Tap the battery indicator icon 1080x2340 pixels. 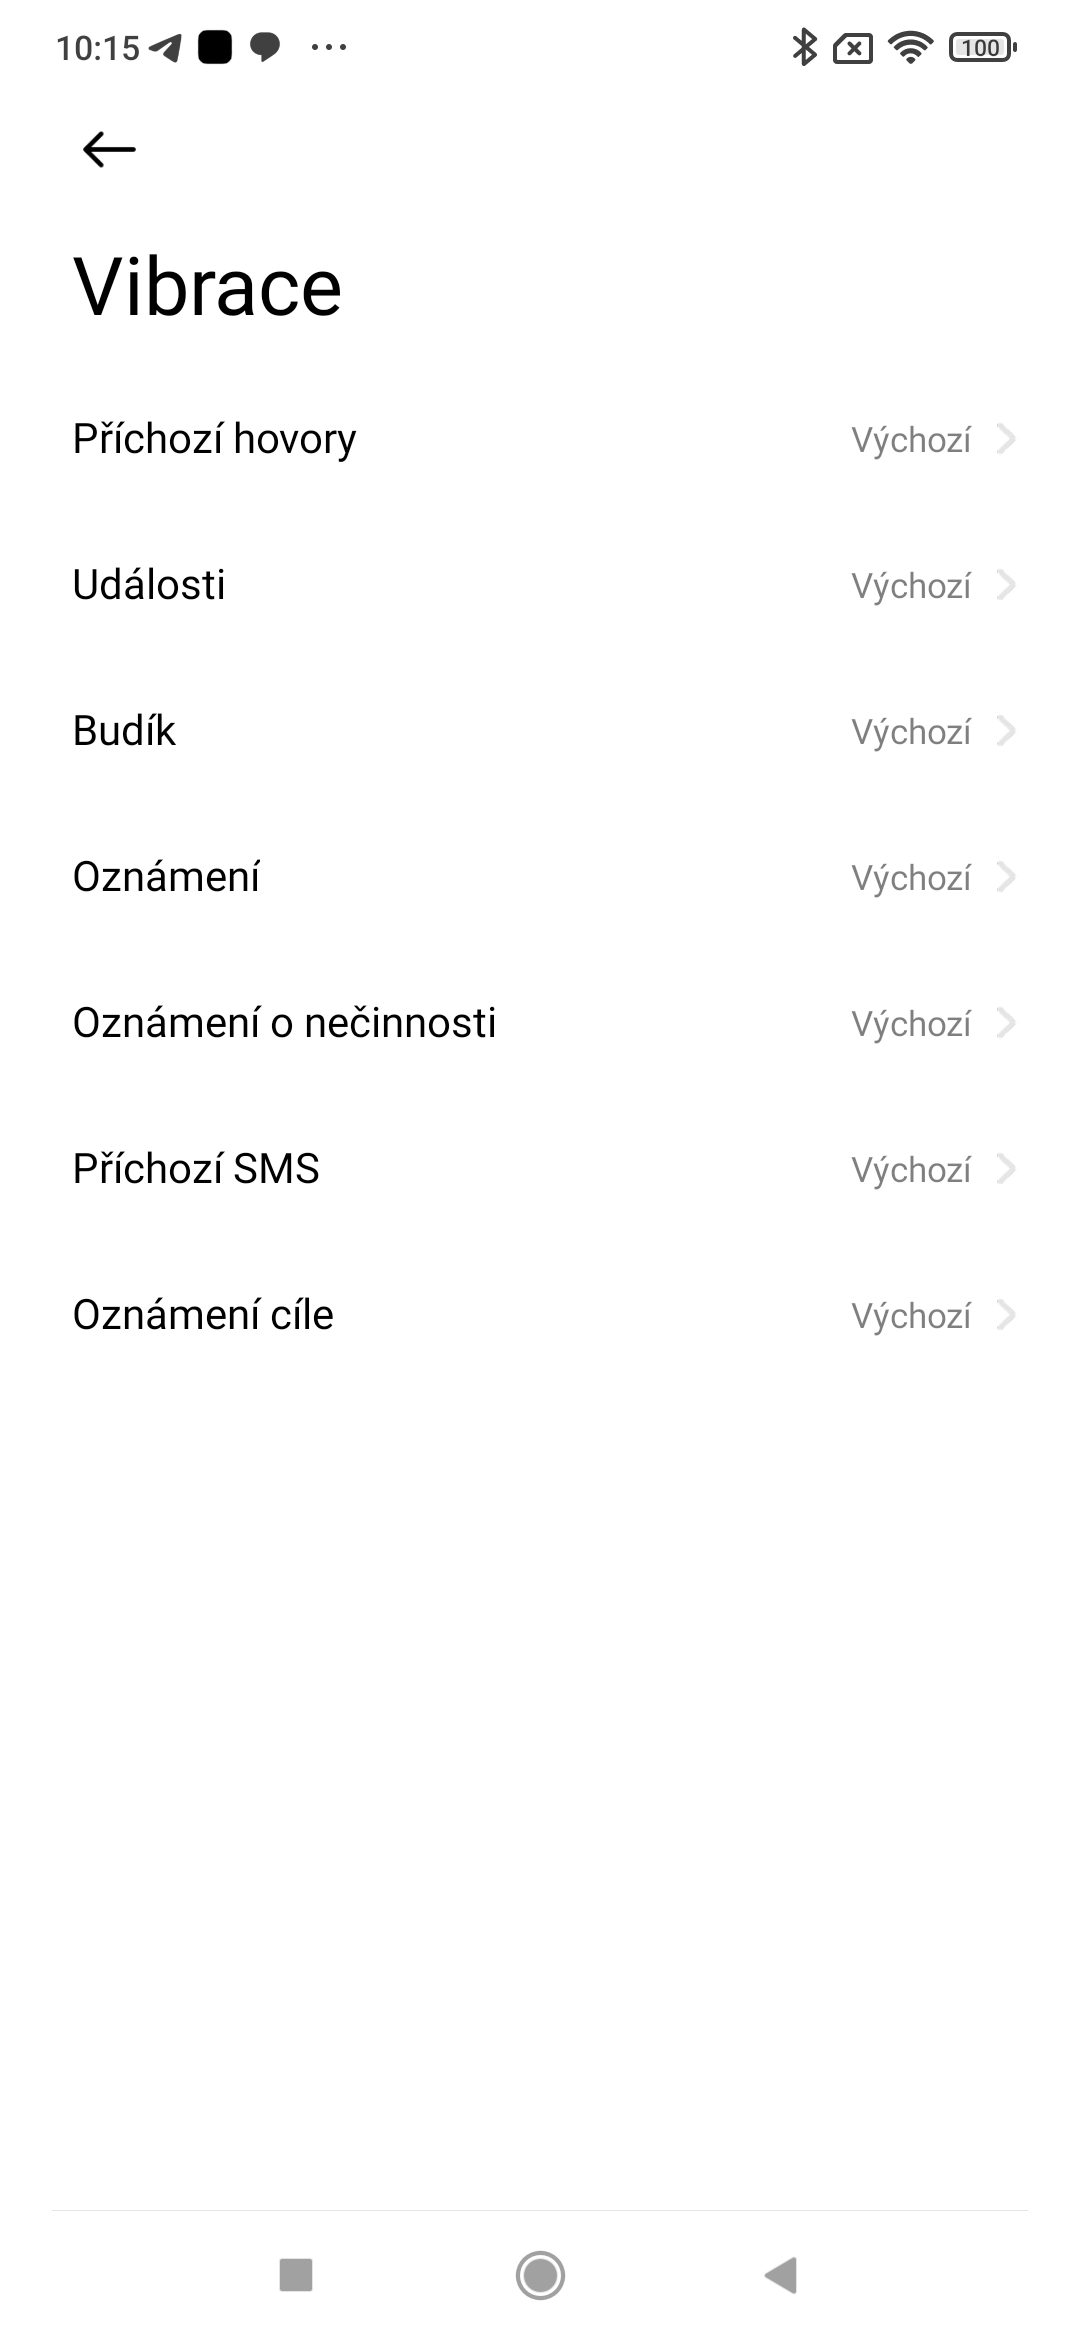click(x=982, y=47)
